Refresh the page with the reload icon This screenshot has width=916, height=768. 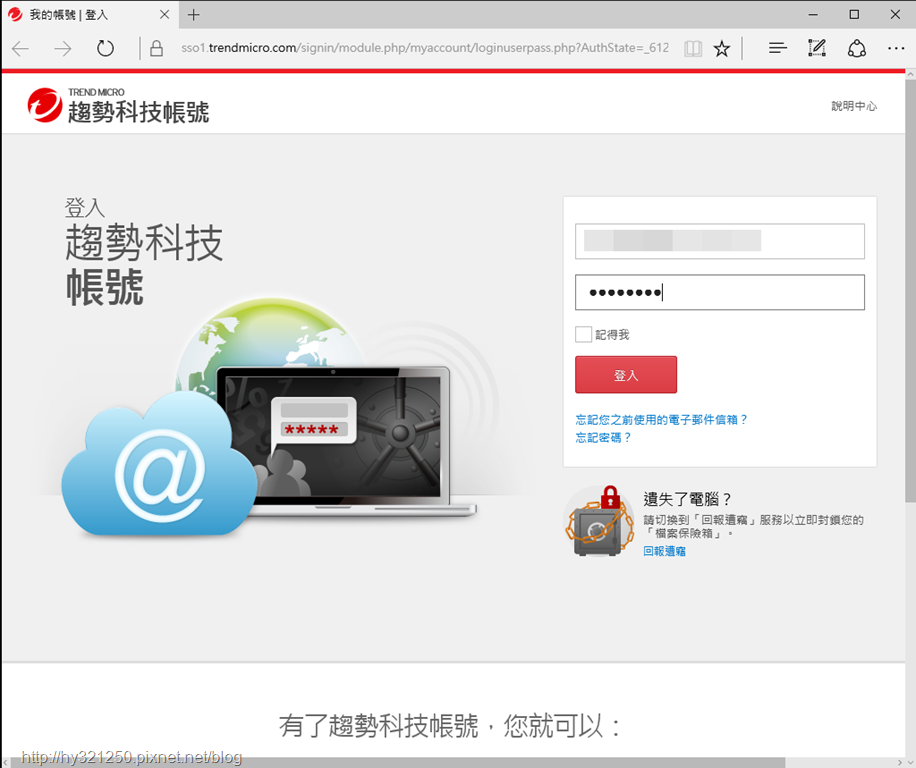tap(105, 48)
